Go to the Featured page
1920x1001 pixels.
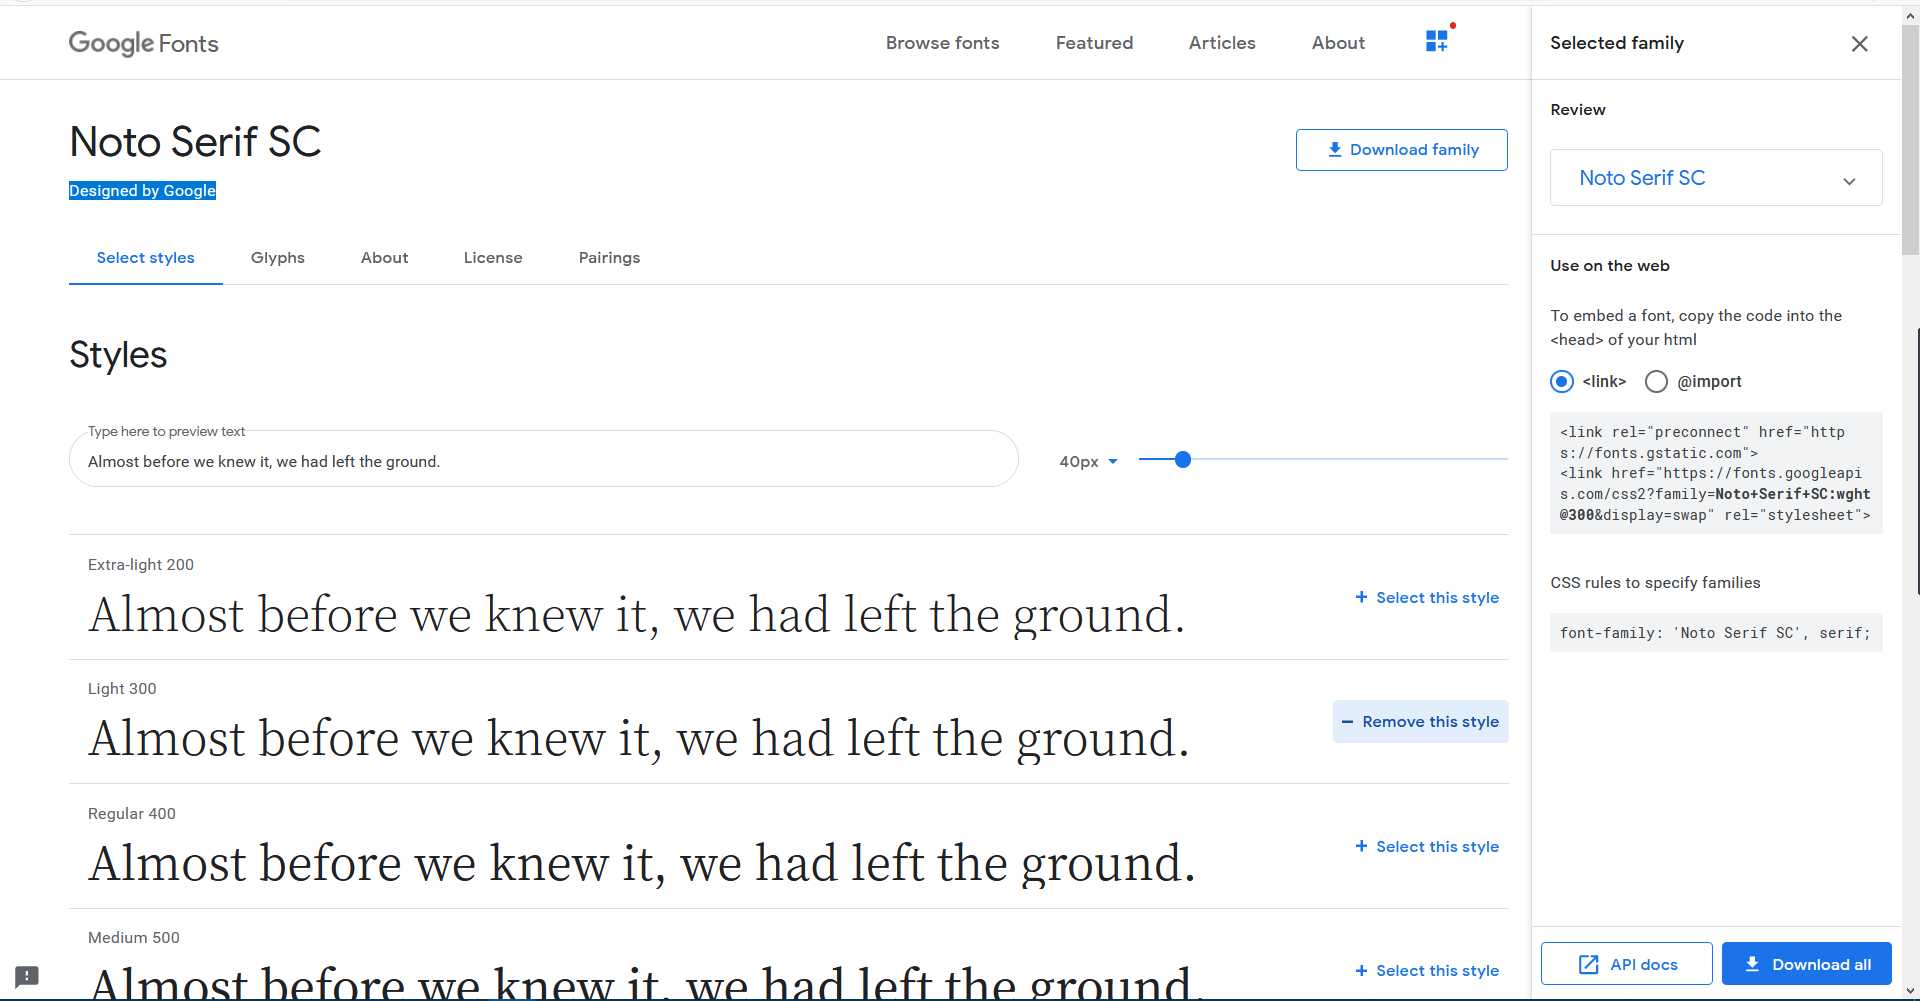(1094, 43)
